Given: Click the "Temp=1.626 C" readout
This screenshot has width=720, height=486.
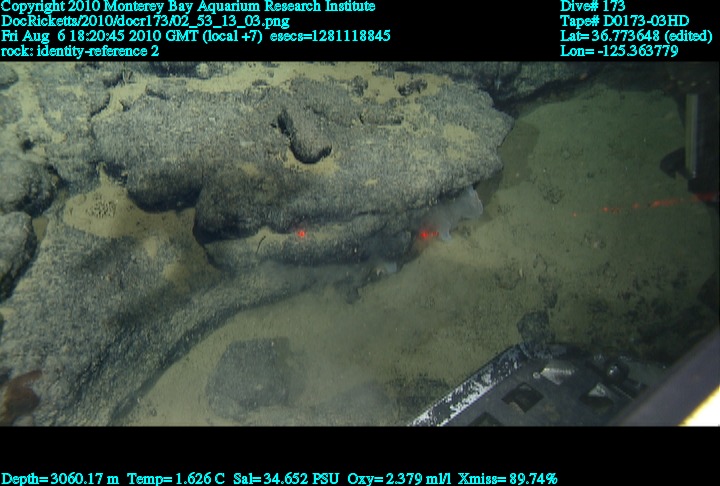Looking at the screenshot, I should pos(176,479).
